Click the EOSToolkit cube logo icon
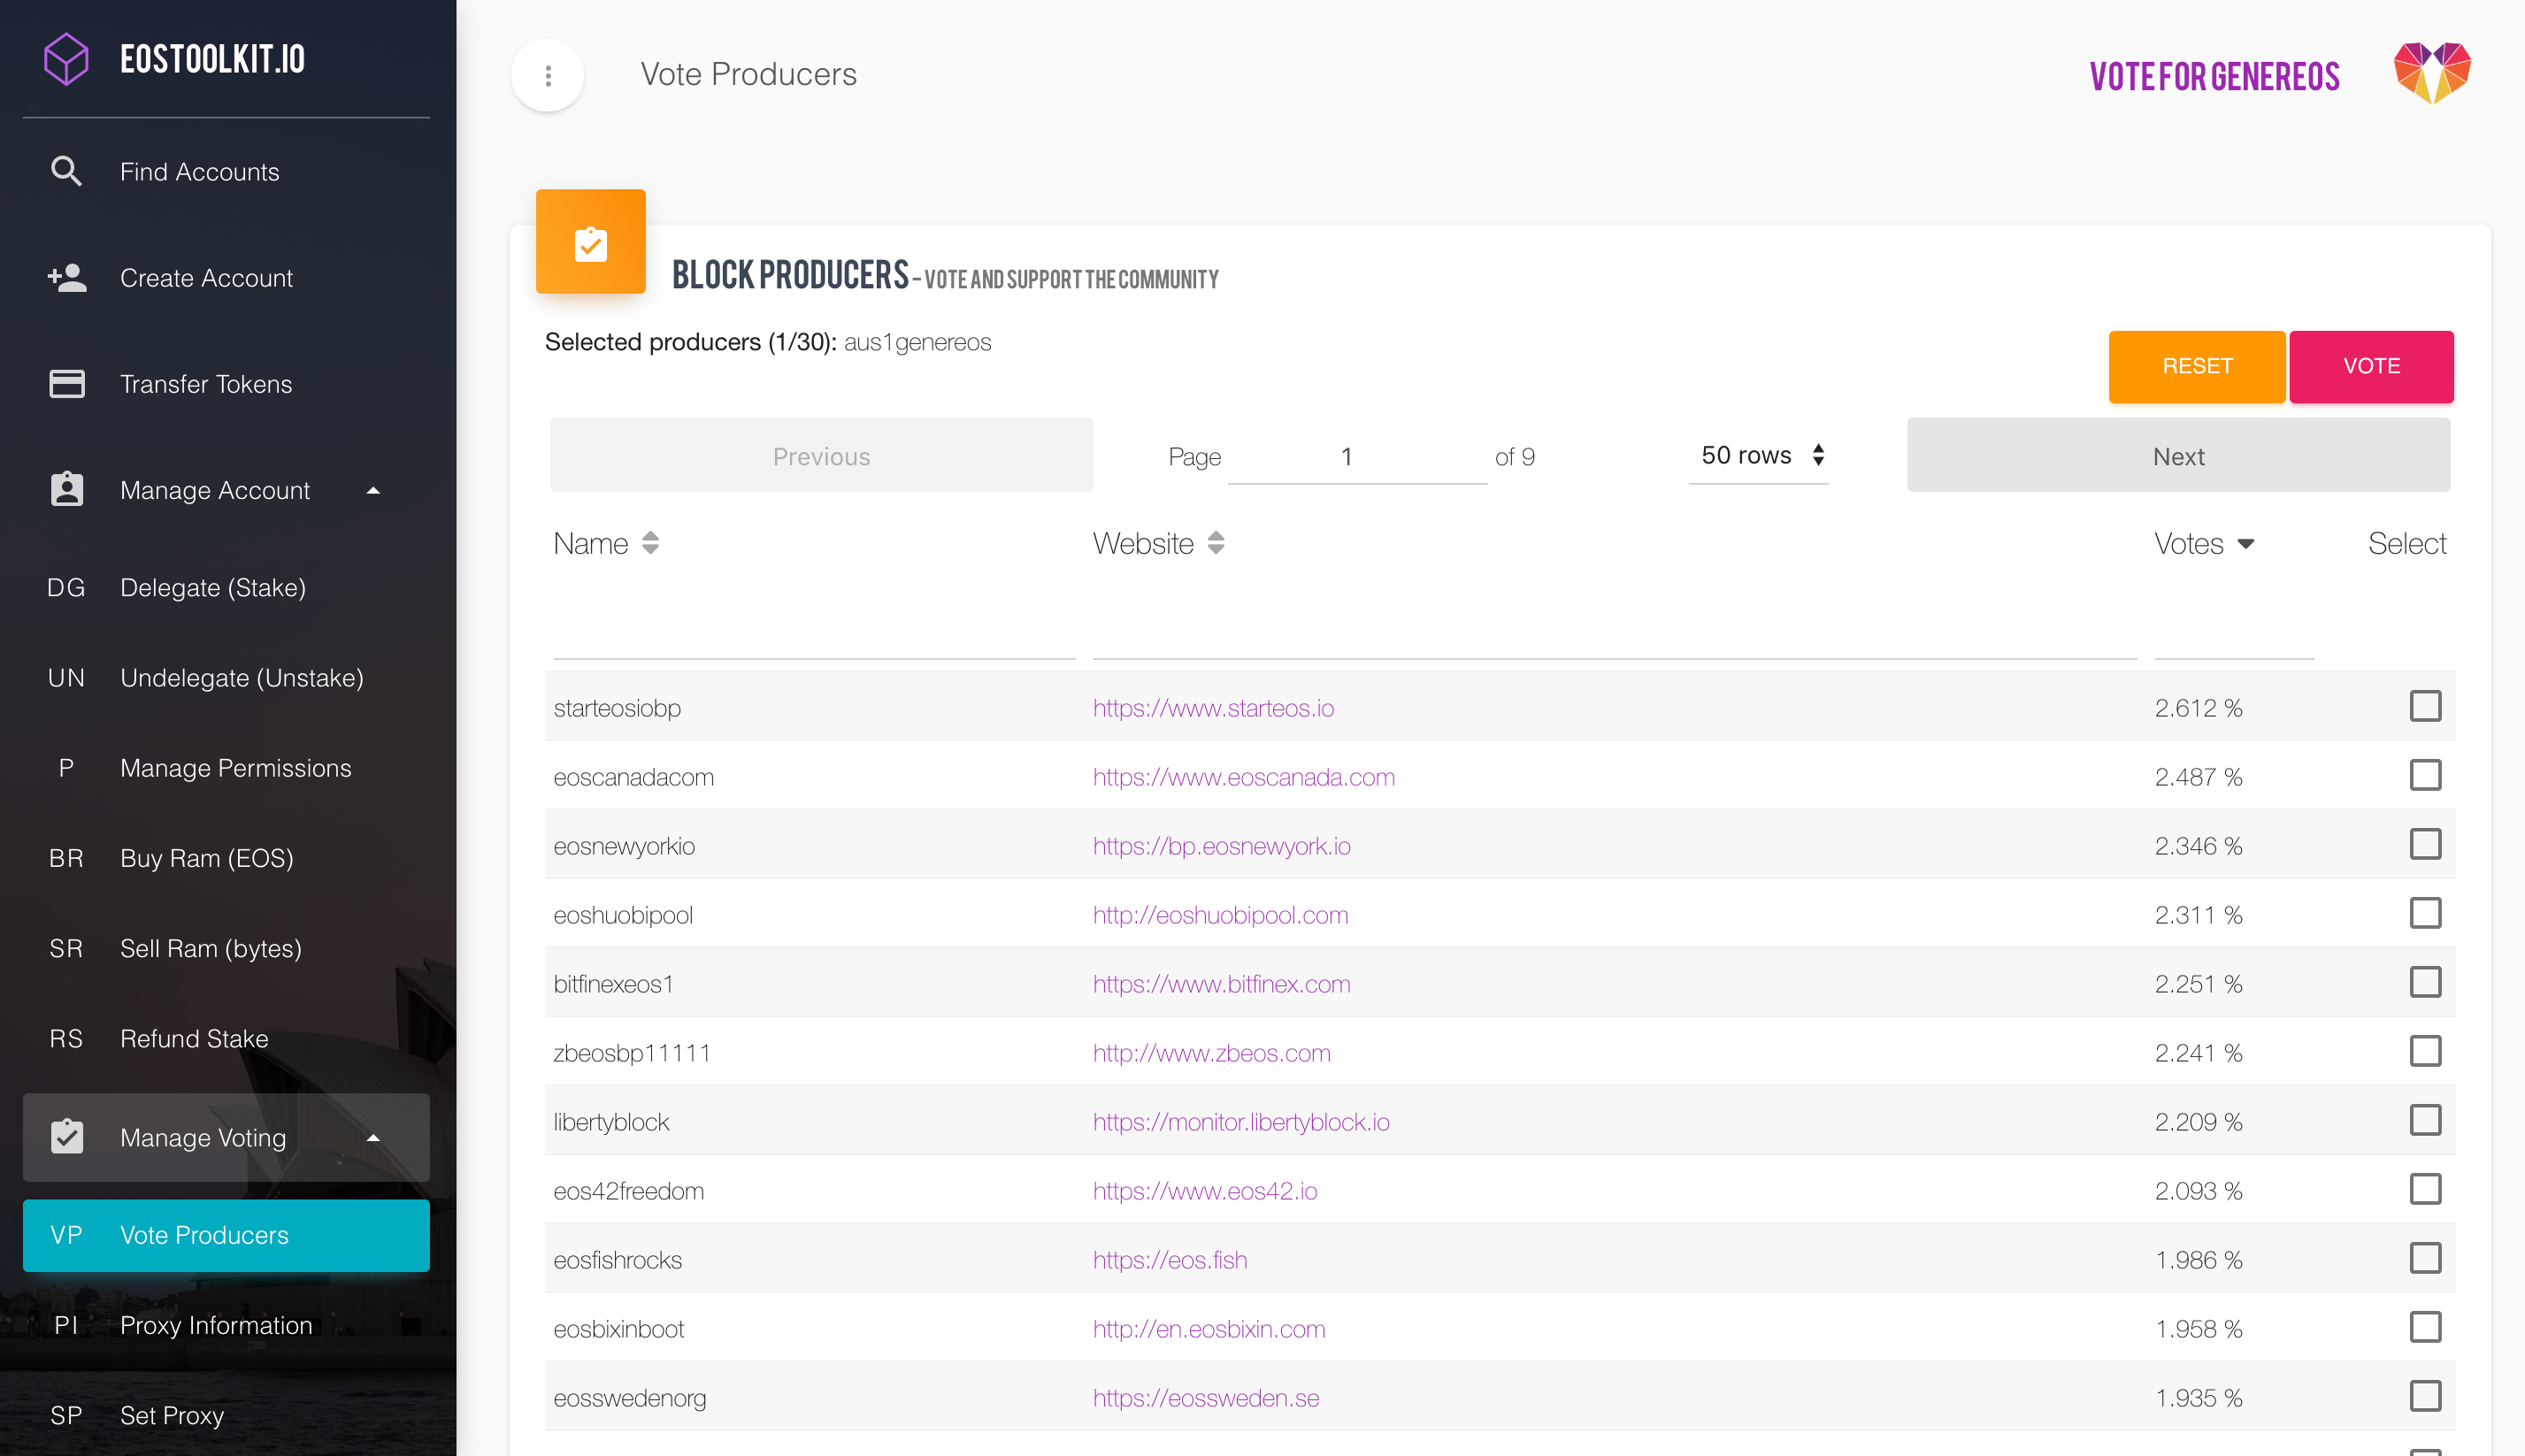Viewport: 2525px width, 1456px height. 67,59
